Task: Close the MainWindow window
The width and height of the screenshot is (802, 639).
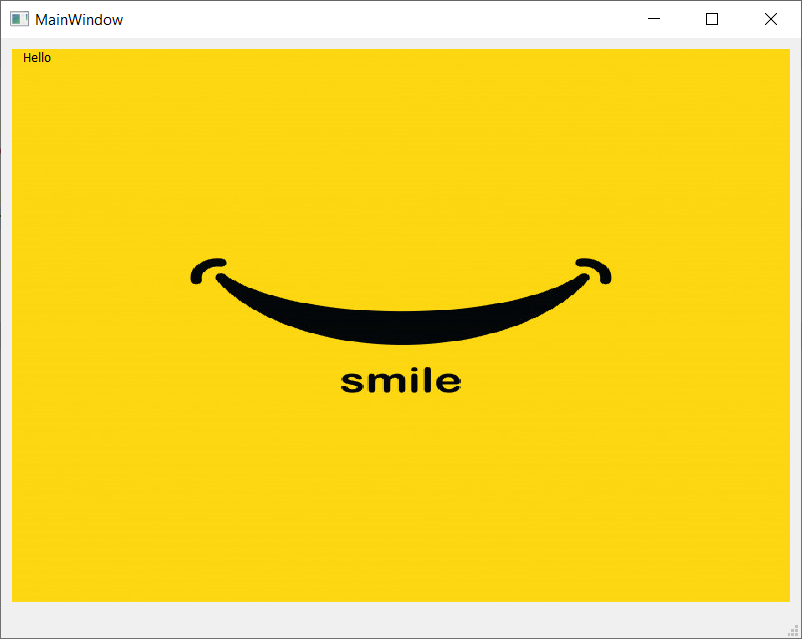Action: pyautogui.click(x=771, y=19)
